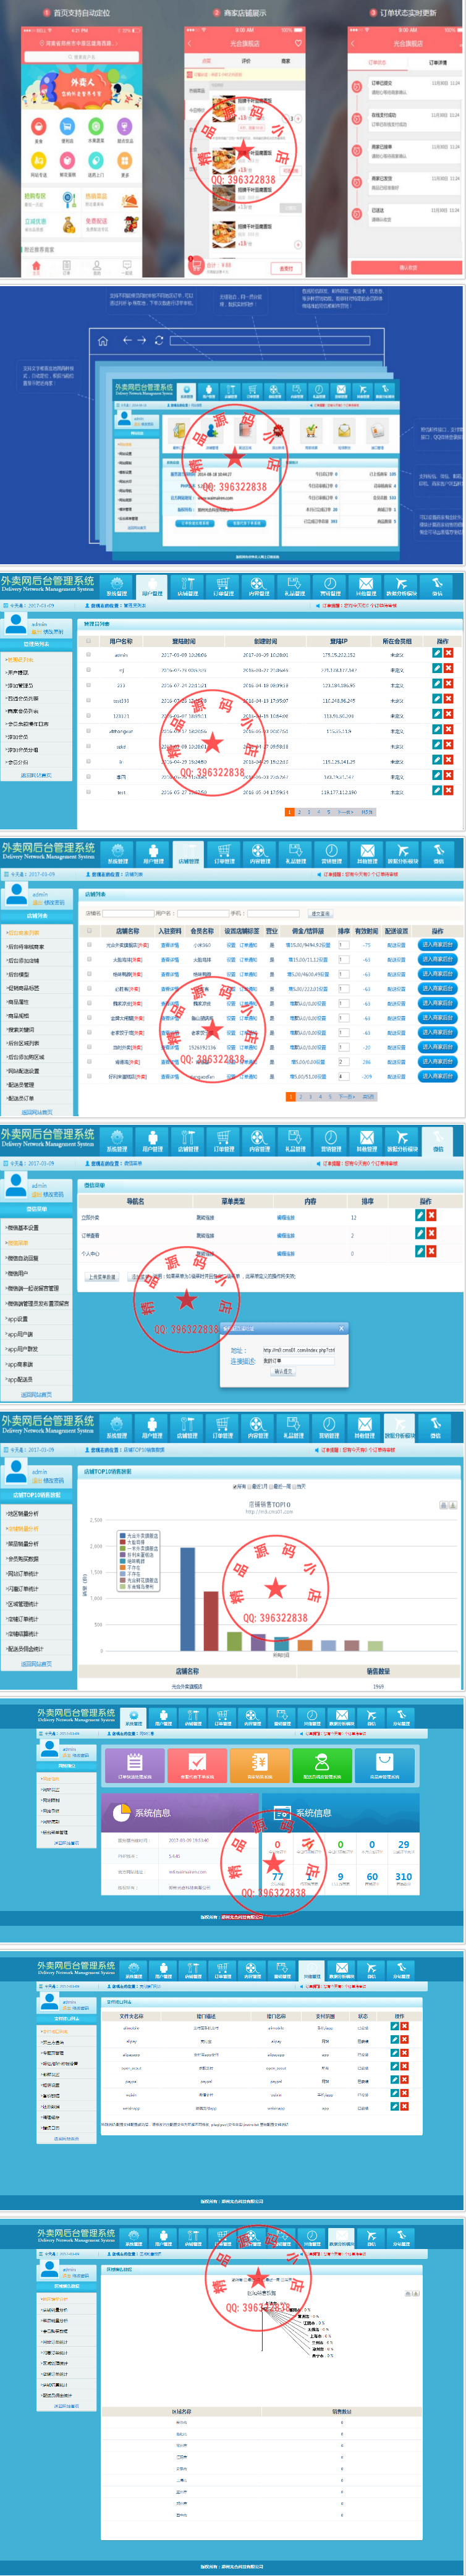
Task: Click 提交查询 button above the store list
Action: pos(320,913)
